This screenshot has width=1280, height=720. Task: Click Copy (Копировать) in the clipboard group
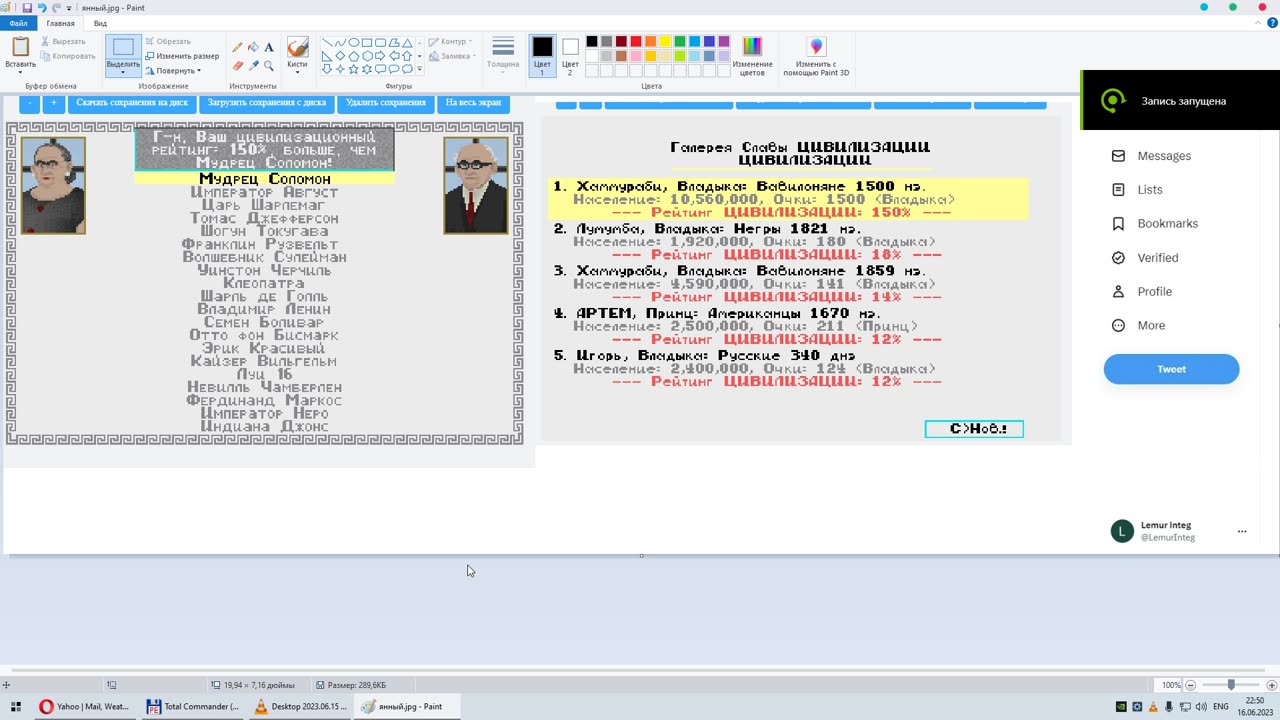coord(67,56)
